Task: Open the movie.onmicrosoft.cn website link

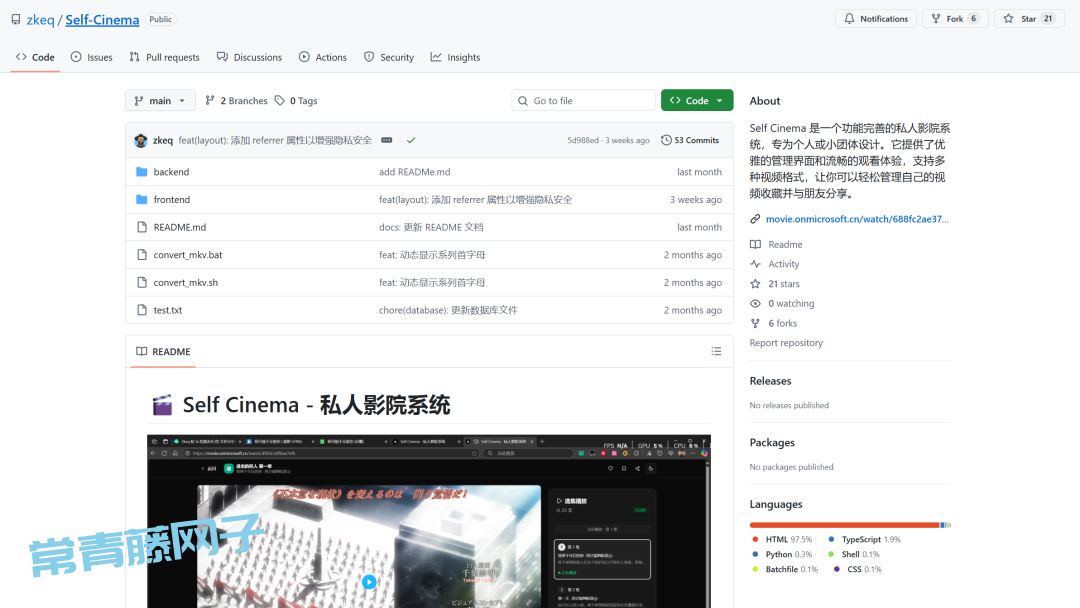Action: tap(856, 219)
